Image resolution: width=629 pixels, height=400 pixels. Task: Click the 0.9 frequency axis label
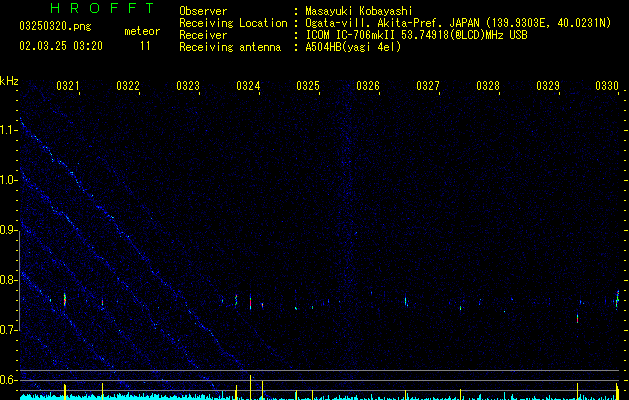coord(9,230)
